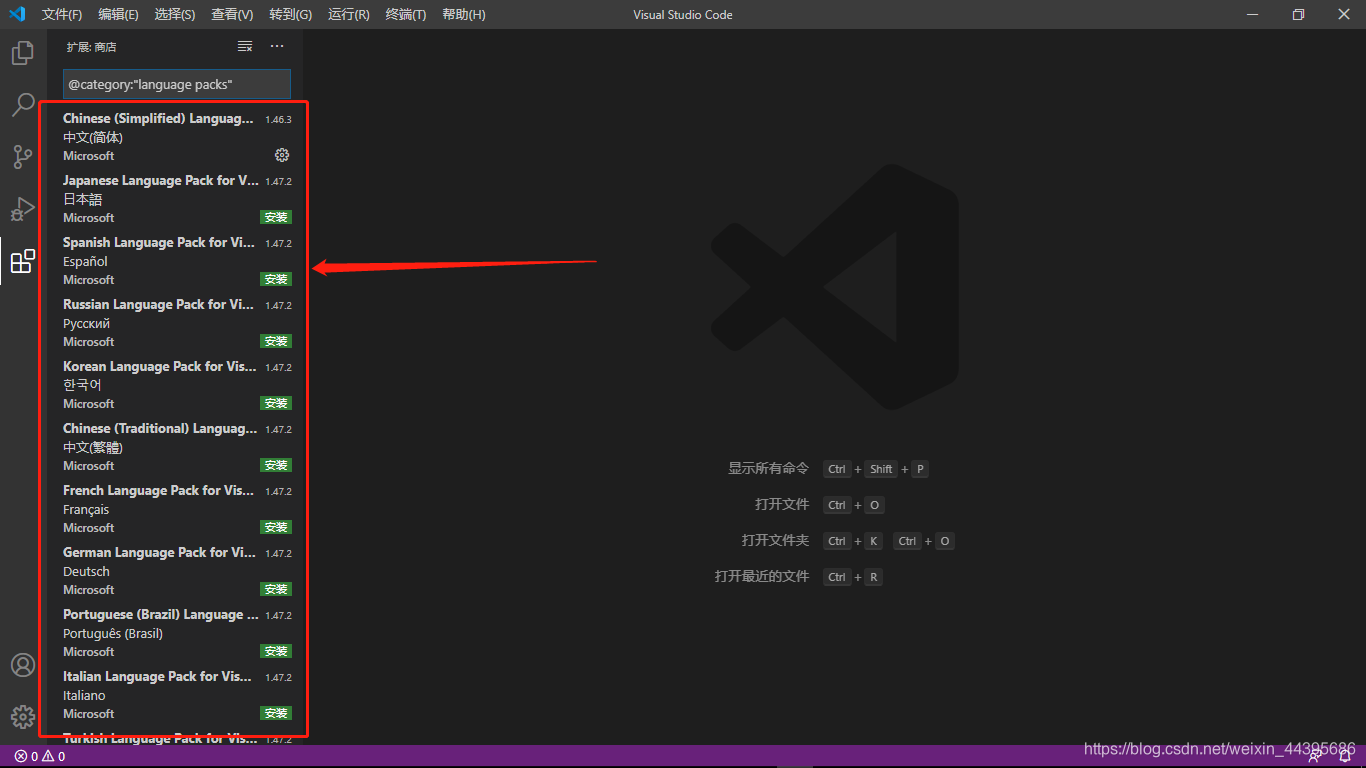Install the Spanish Language Pack
This screenshot has height=768, width=1366.
pos(276,279)
